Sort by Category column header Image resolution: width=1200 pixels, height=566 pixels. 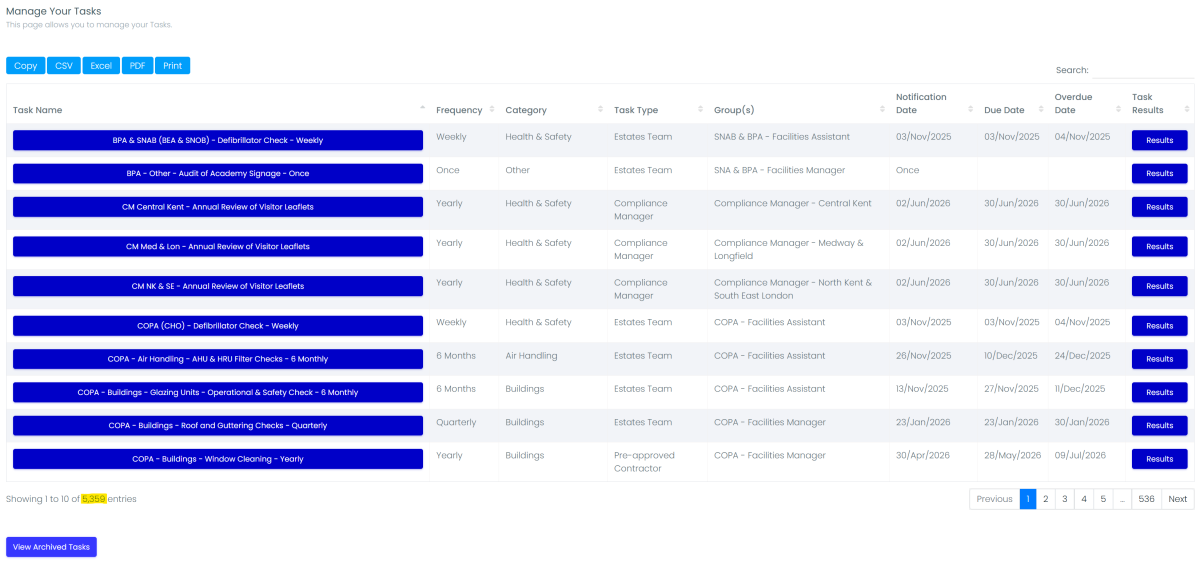[x=526, y=110]
